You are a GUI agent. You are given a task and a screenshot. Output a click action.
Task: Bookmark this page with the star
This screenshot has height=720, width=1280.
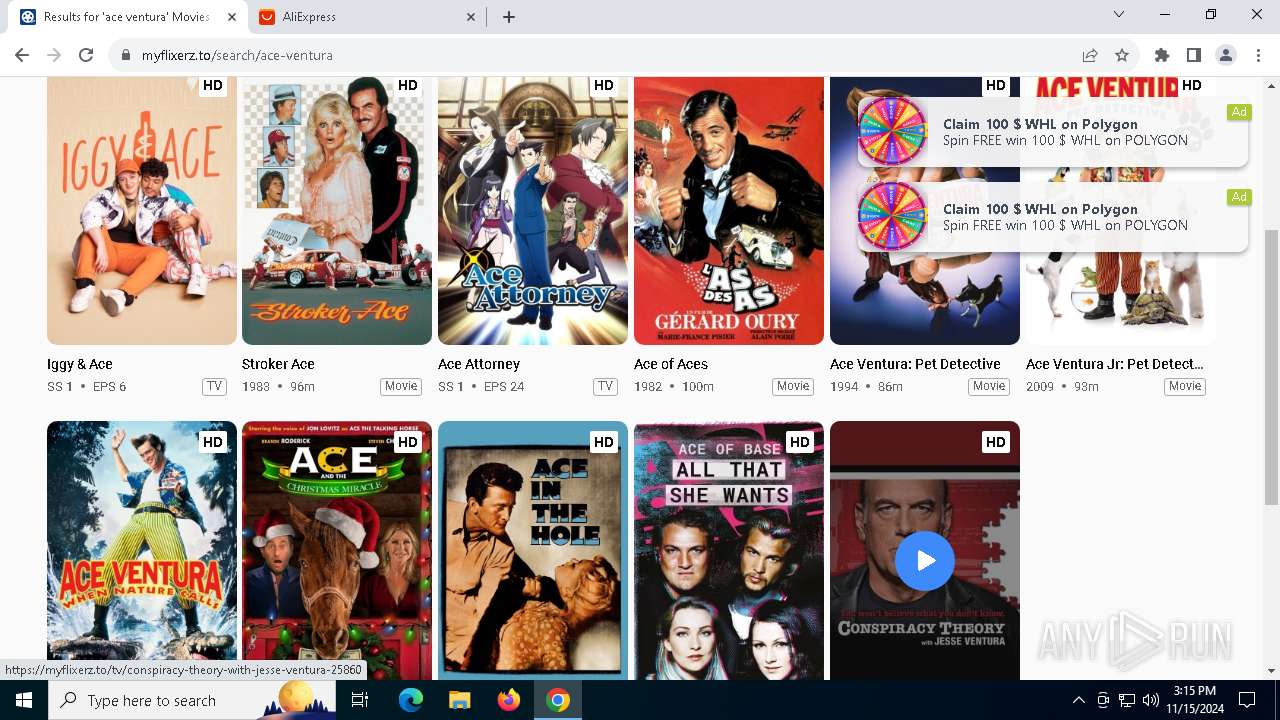click(1122, 55)
